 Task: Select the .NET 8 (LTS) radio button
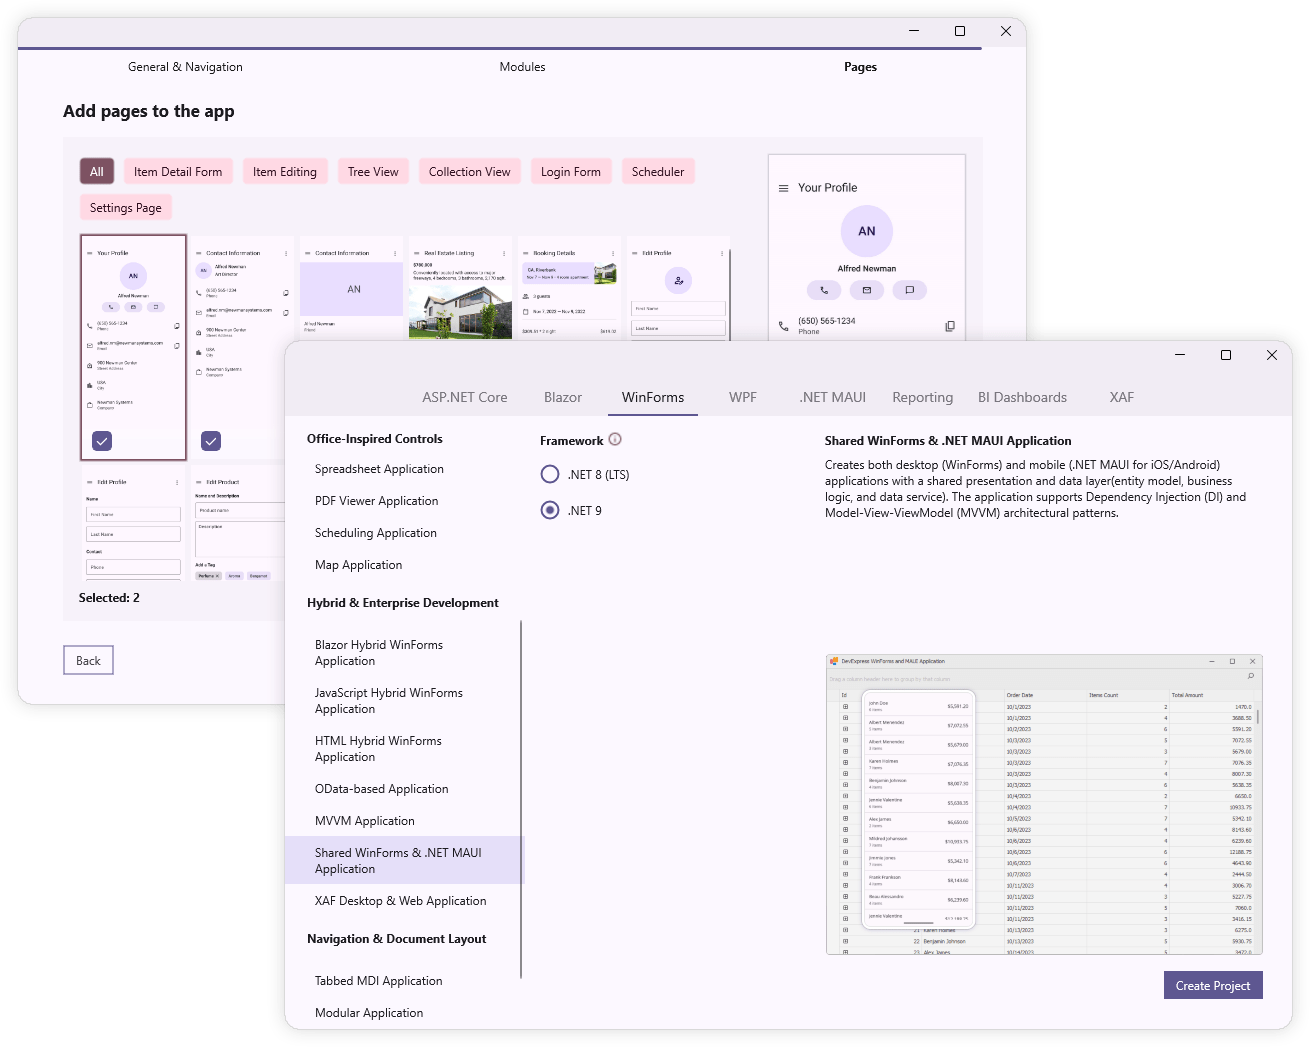tap(550, 474)
